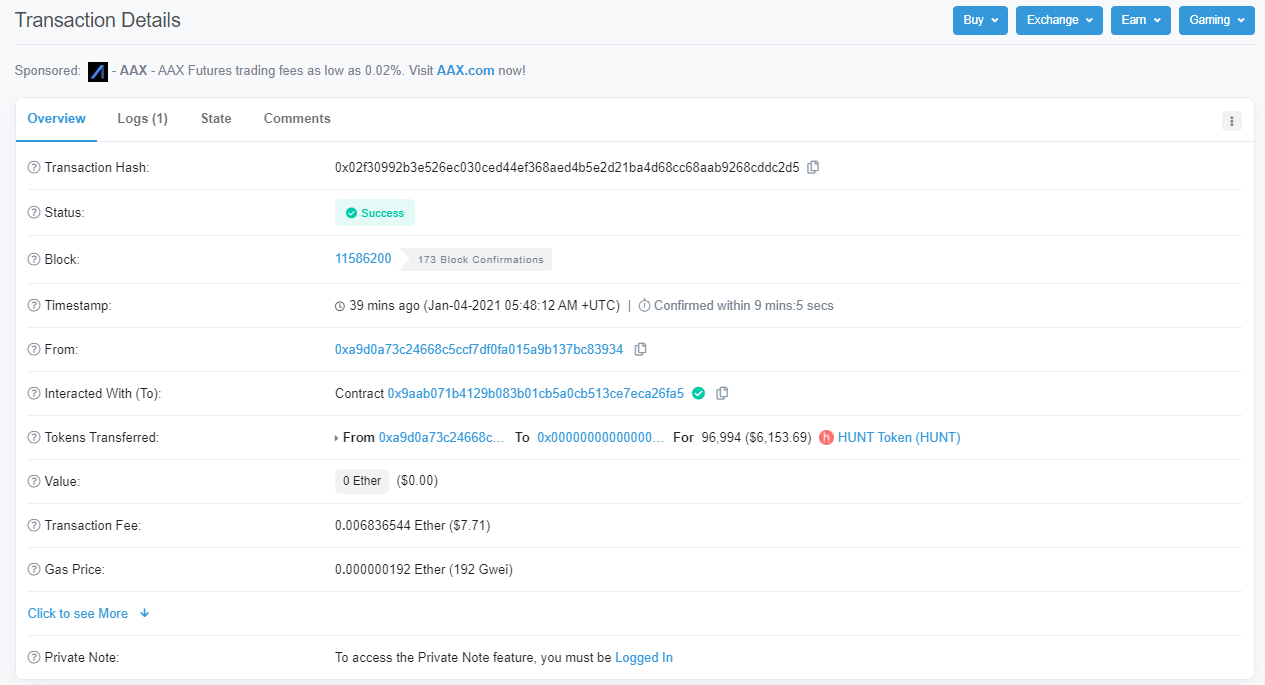Select the Overview tab
Screen dimensions: 1265x685
(x=57, y=118)
